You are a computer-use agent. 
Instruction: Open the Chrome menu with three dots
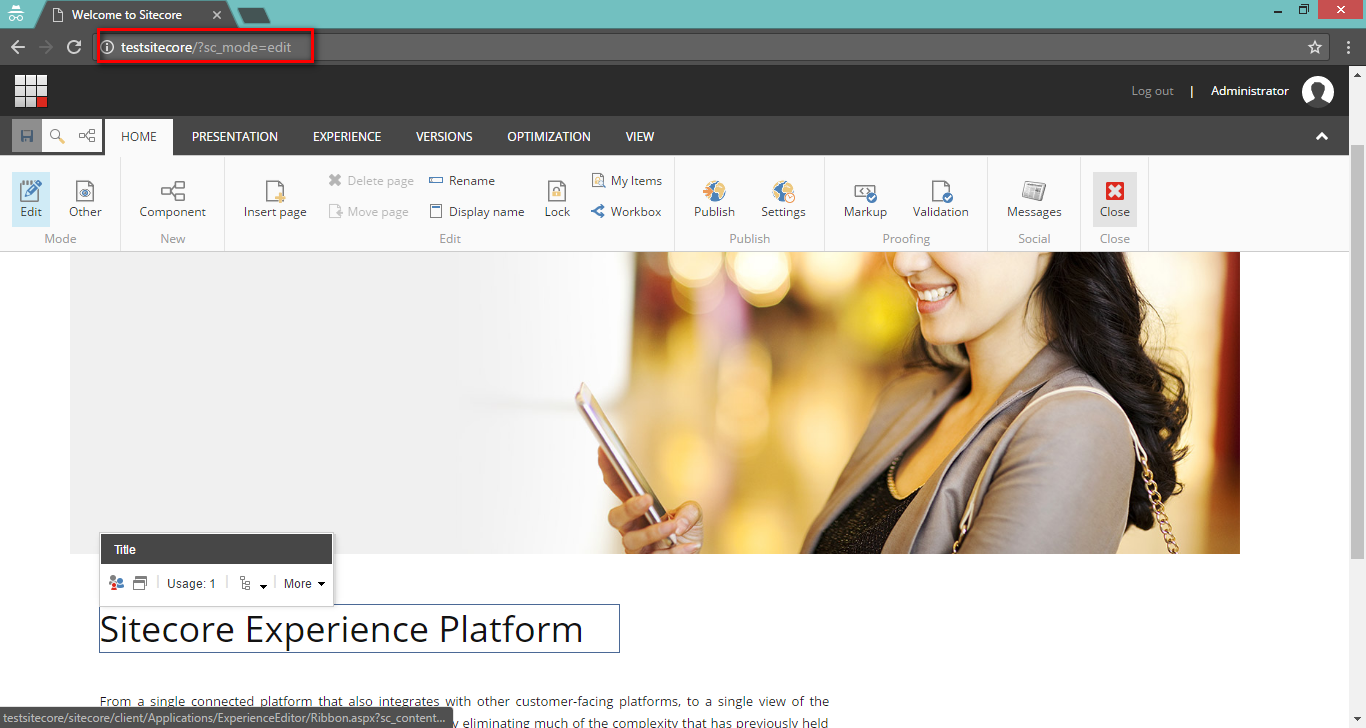[1350, 47]
